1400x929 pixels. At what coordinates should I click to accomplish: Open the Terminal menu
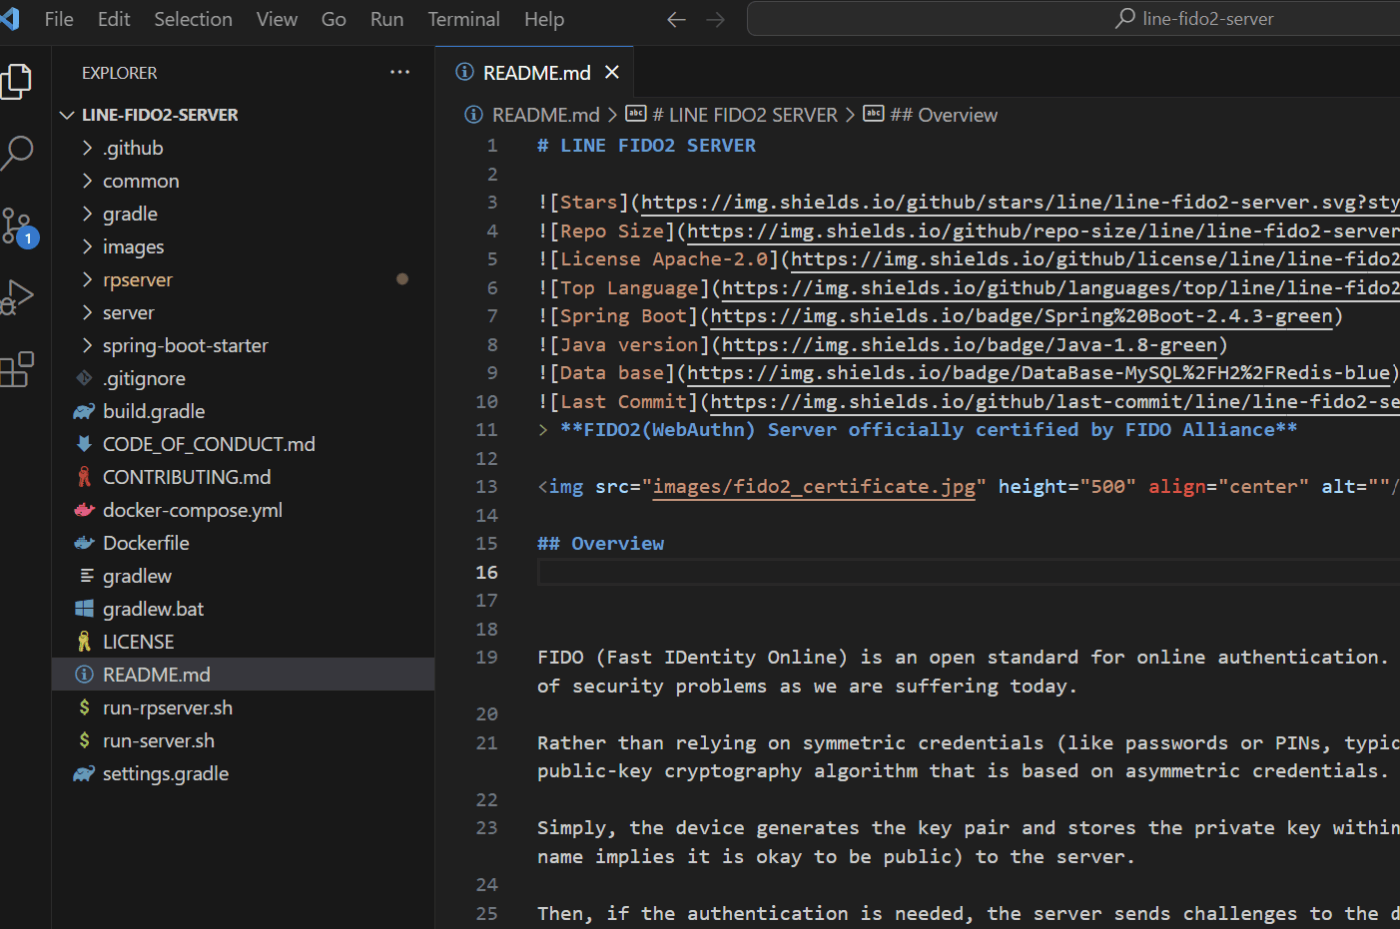point(463,19)
